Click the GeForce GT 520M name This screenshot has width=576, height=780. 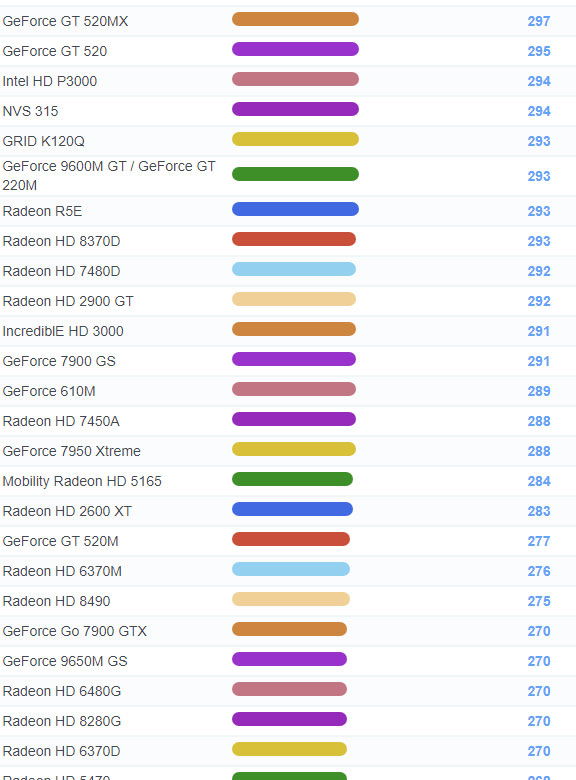click(x=61, y=541)
